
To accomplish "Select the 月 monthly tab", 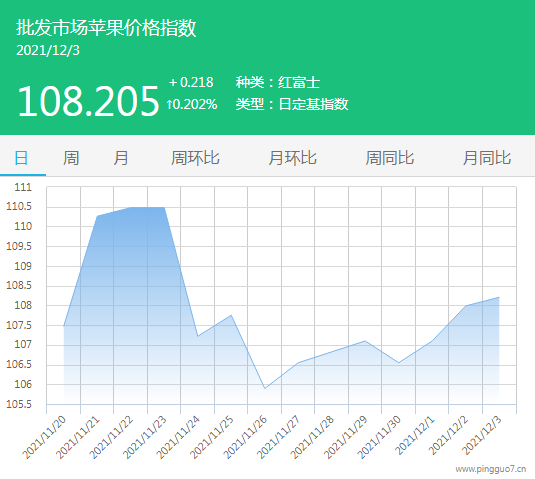I will [121, 158].
